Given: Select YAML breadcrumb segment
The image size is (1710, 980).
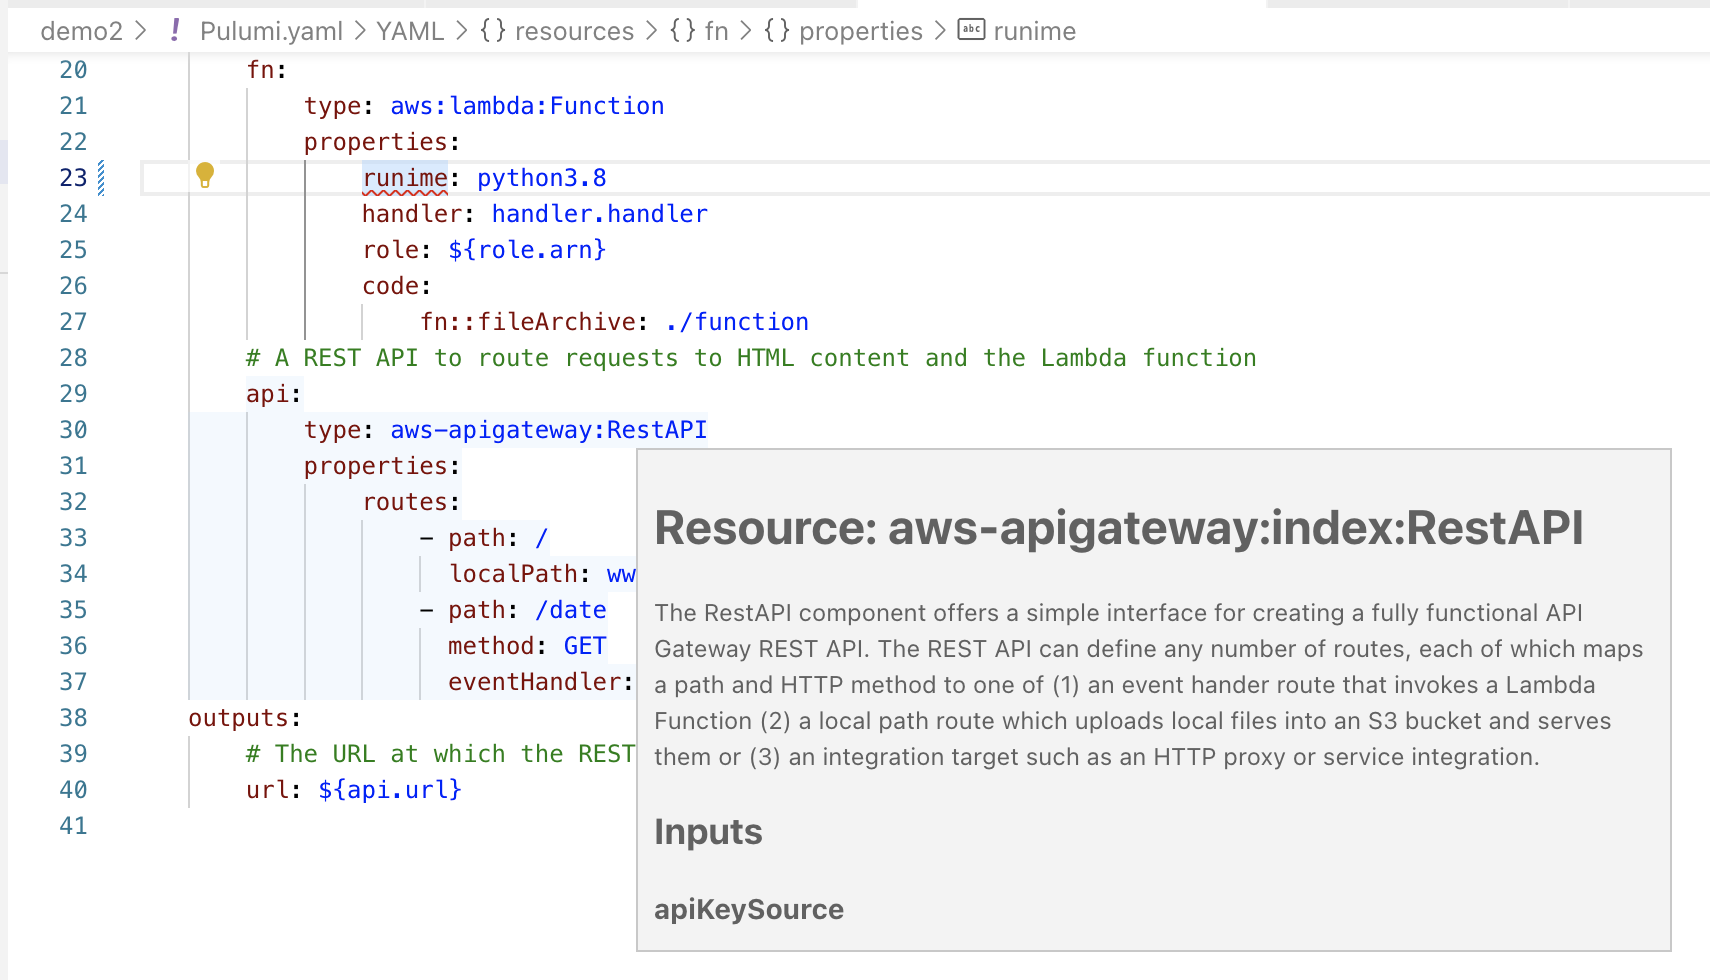Looking at the screenshot, I should [x=410, y=31].
